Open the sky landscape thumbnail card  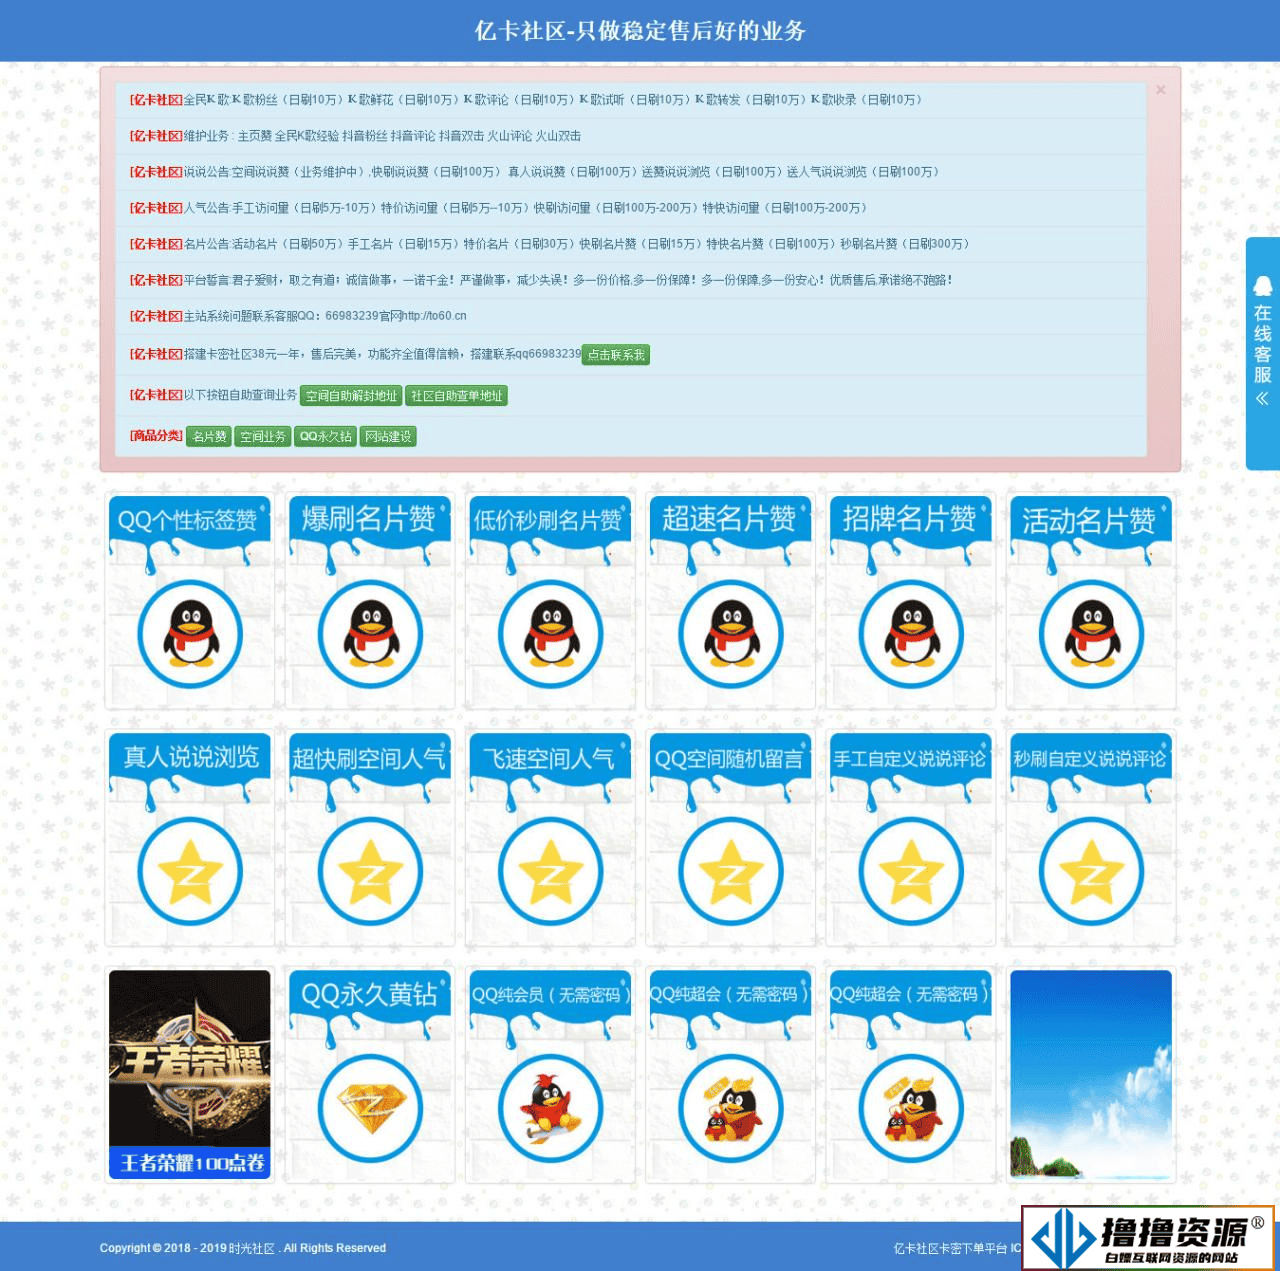pyautogui.click(x=1091, y=1075)
